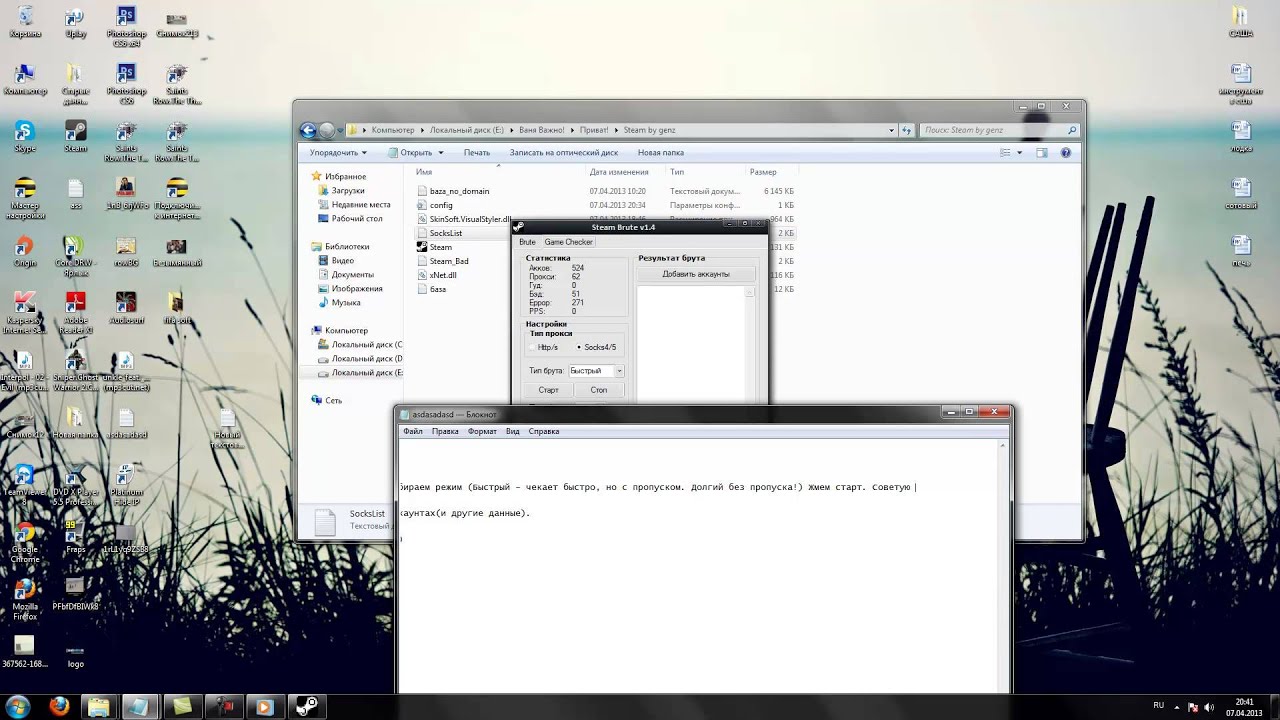
Task: Open the Skype desktop shortcut
Action: [24, 136]
